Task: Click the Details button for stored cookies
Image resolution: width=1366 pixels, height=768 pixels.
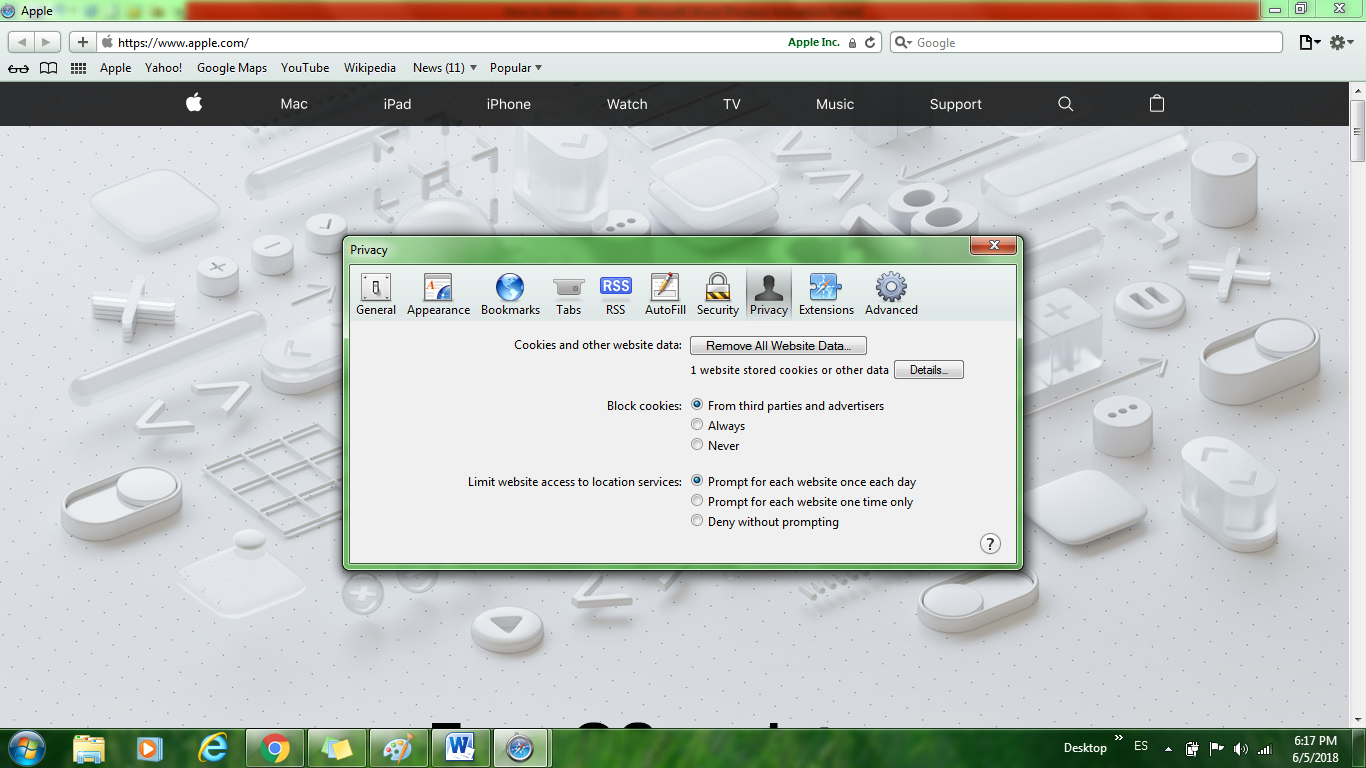Action: pyautogui.click(x=929, y=370)
